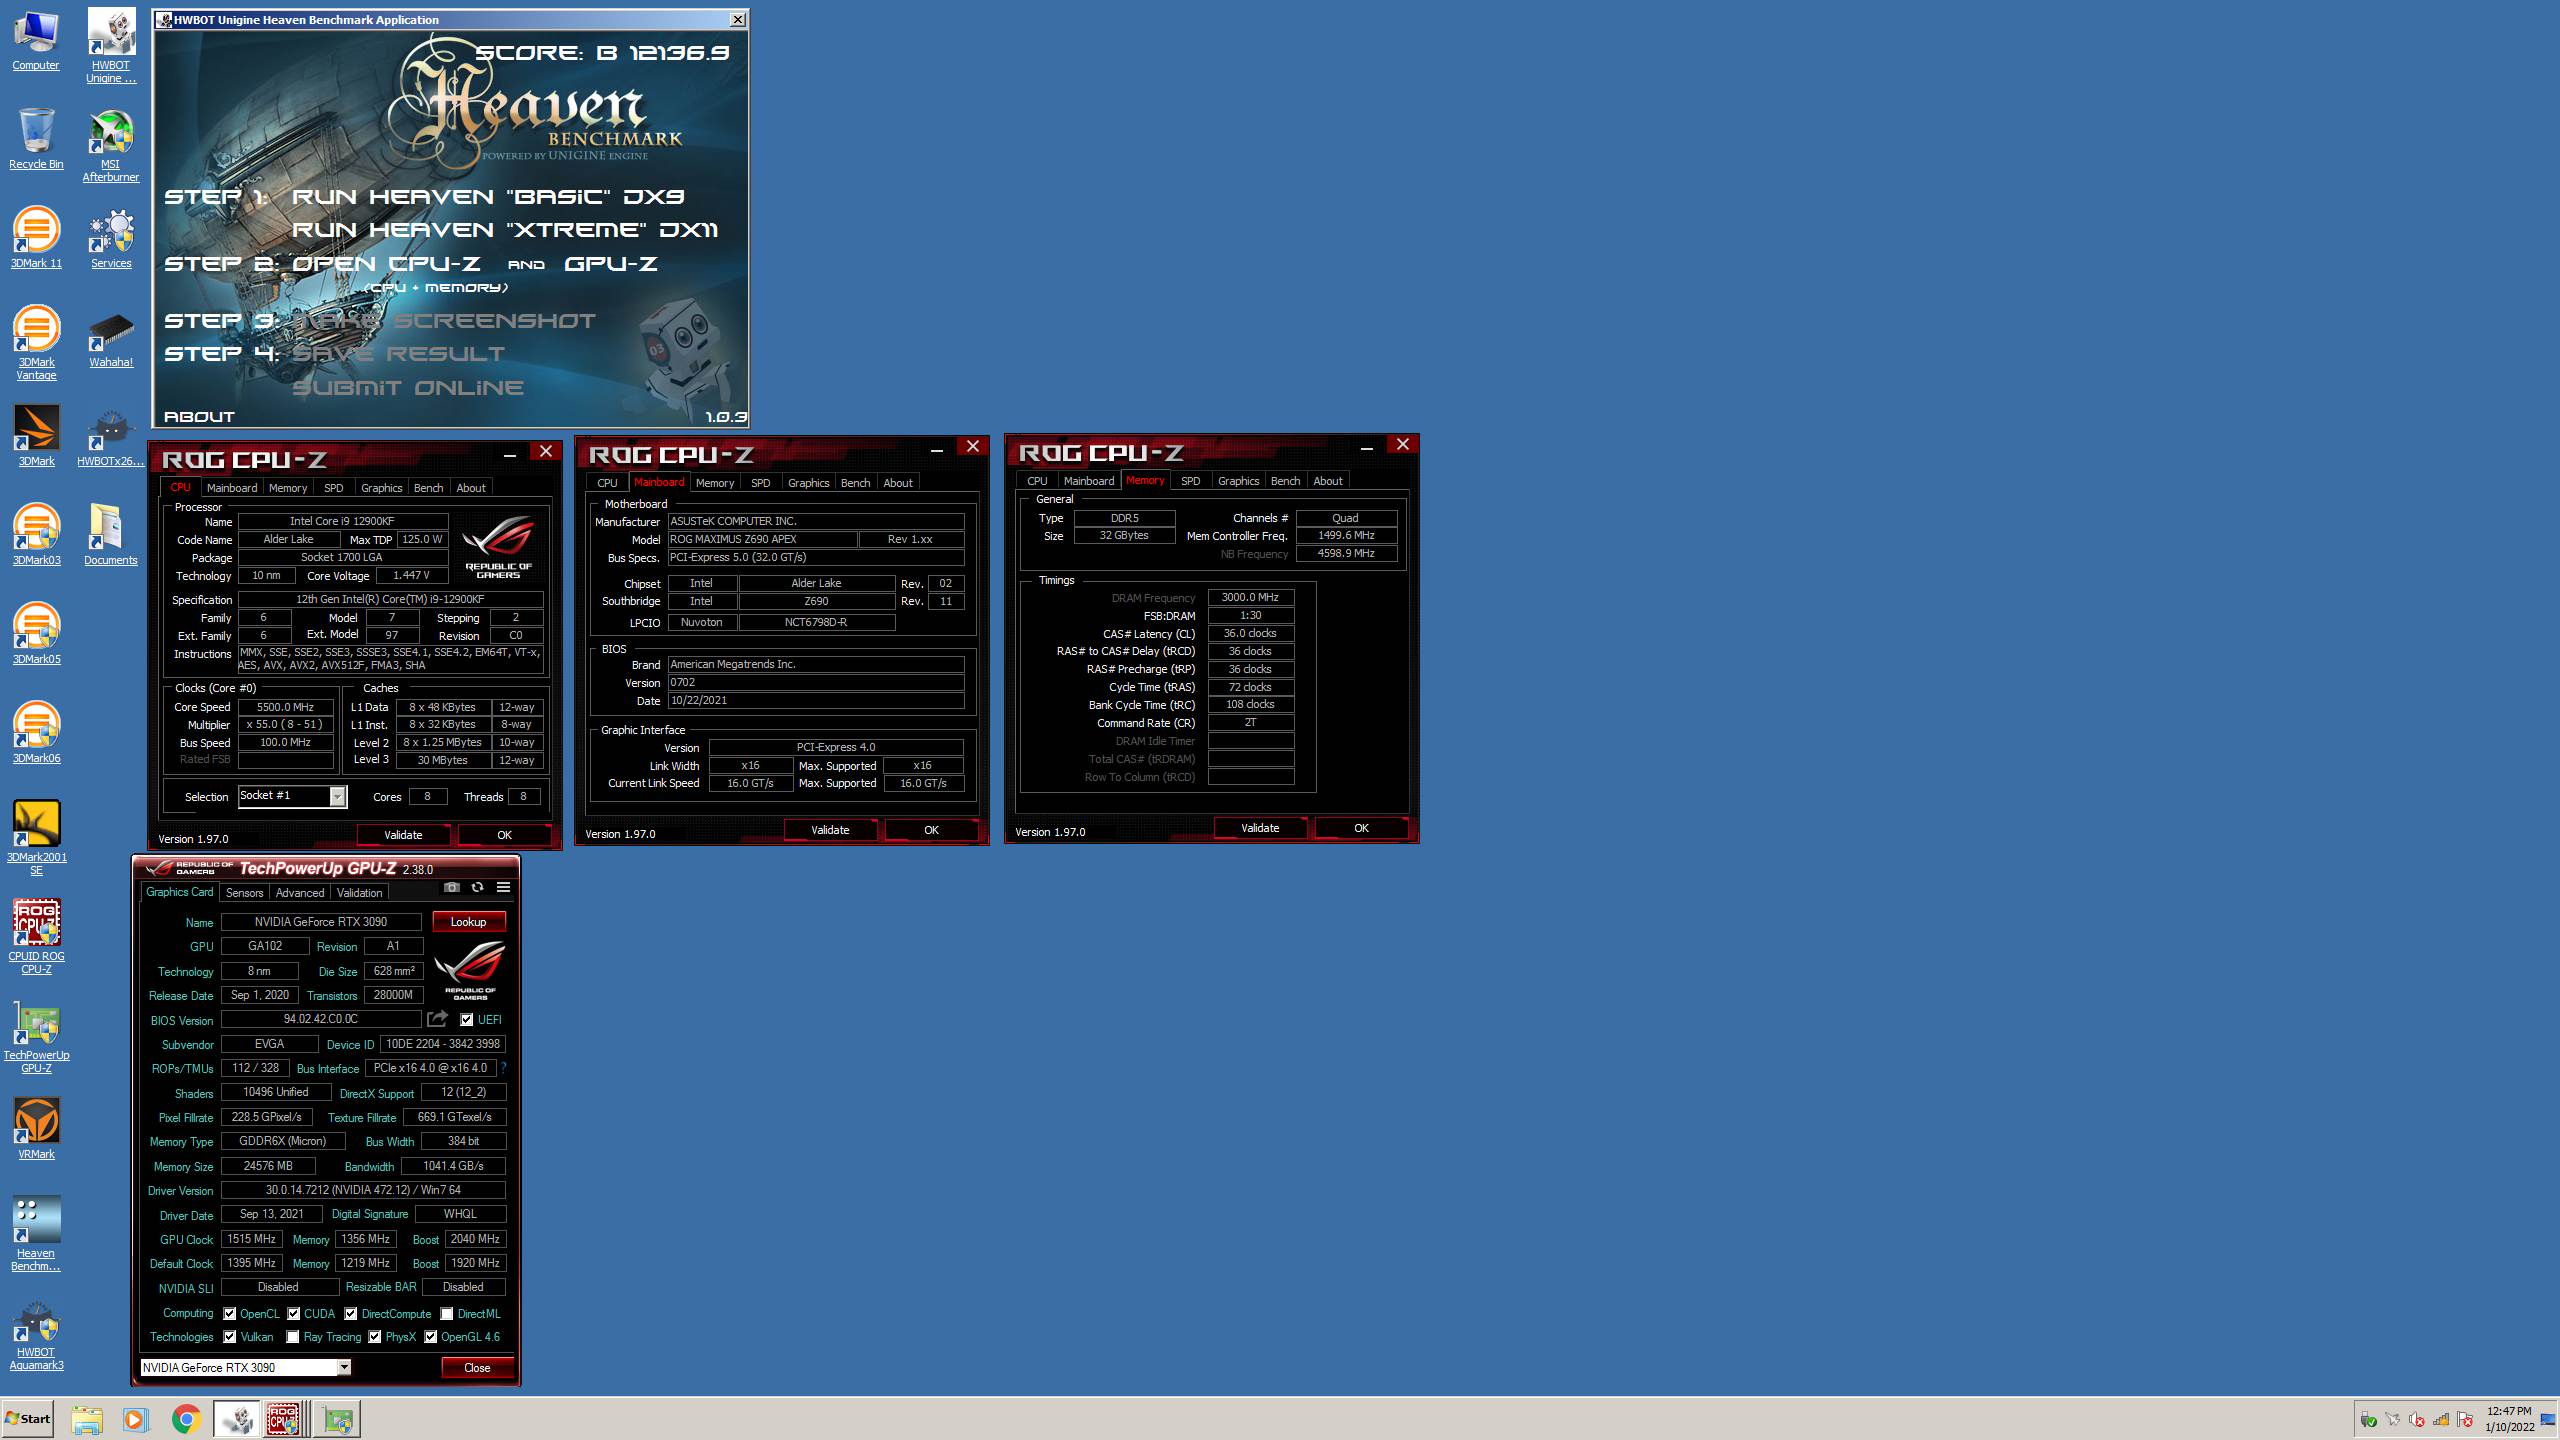This screenshot has width=2560, height=1440.
Task: Click Validate in Memory CPU-Z window
Action: point(1260,828)
